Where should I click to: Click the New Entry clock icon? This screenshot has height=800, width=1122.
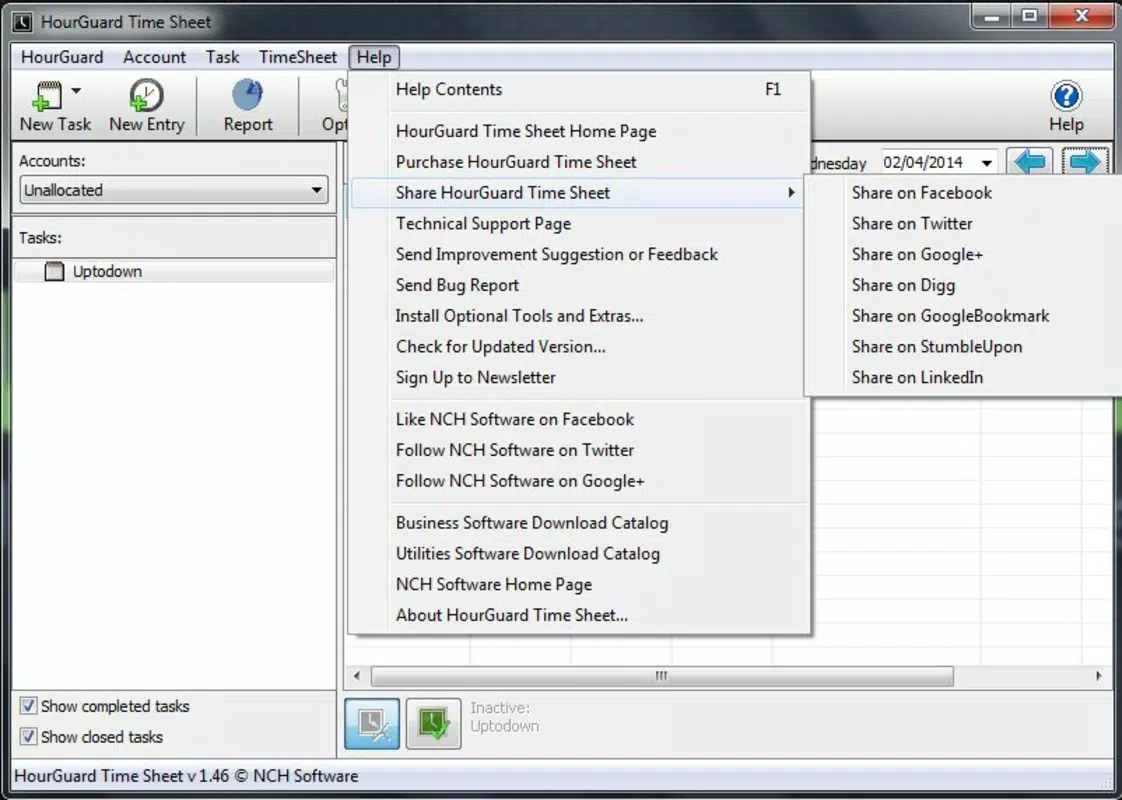pyautogui.click(x=146, y=96)
